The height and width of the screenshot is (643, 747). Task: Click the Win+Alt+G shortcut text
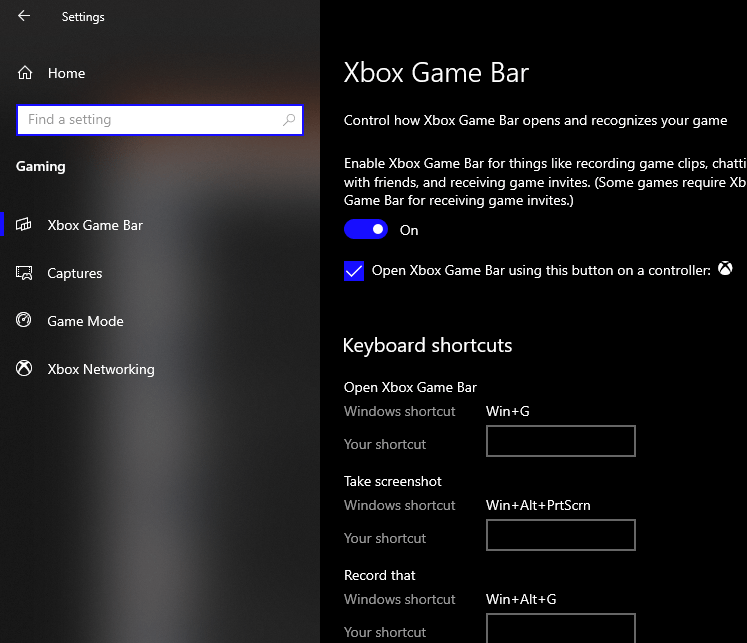click(521, 599)
